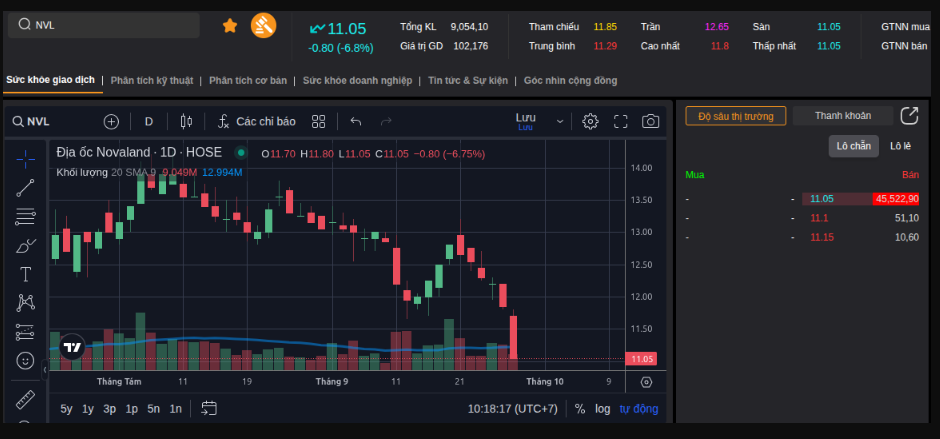Expand the Lưu save dropdown arrow
Screen dimensions: 940x439
tap(560, 122)
